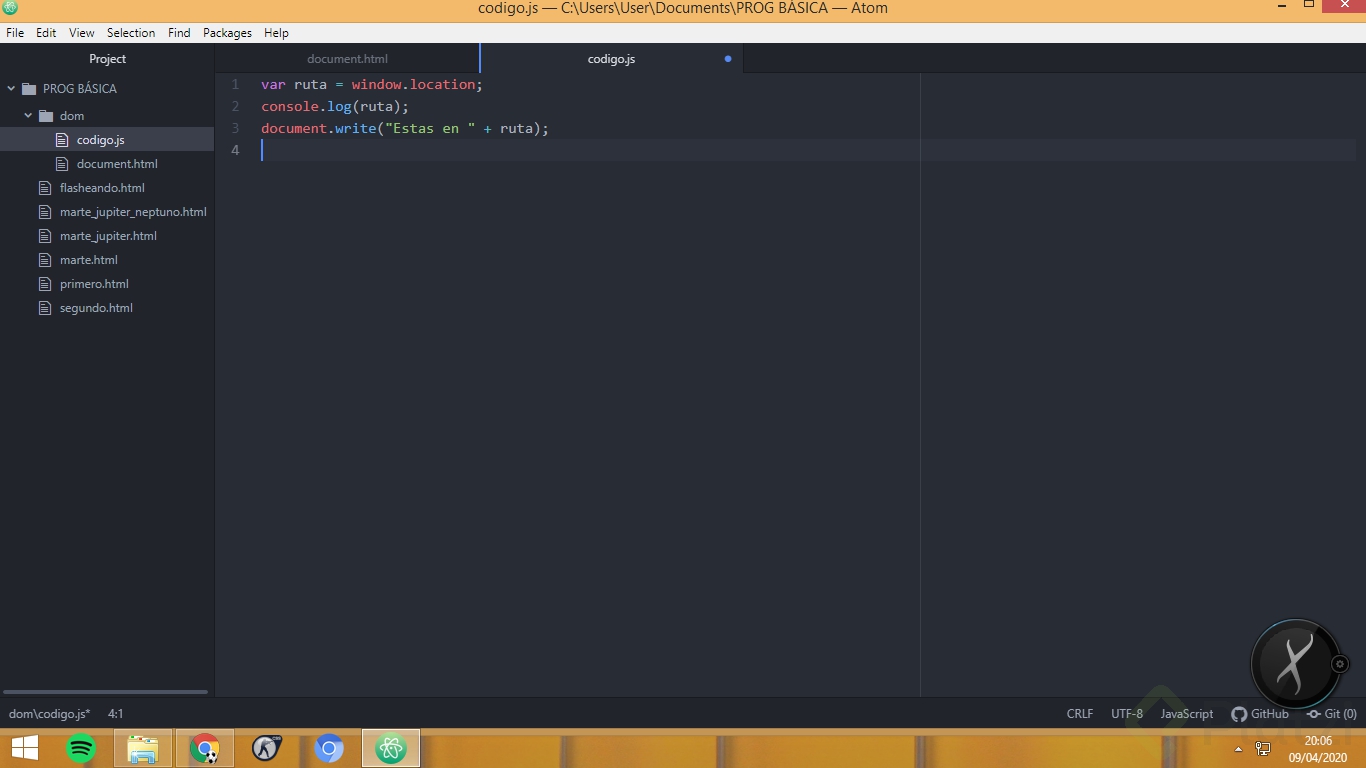
Task: Open the Windows Start button
Action: click(x=25, y=748)
